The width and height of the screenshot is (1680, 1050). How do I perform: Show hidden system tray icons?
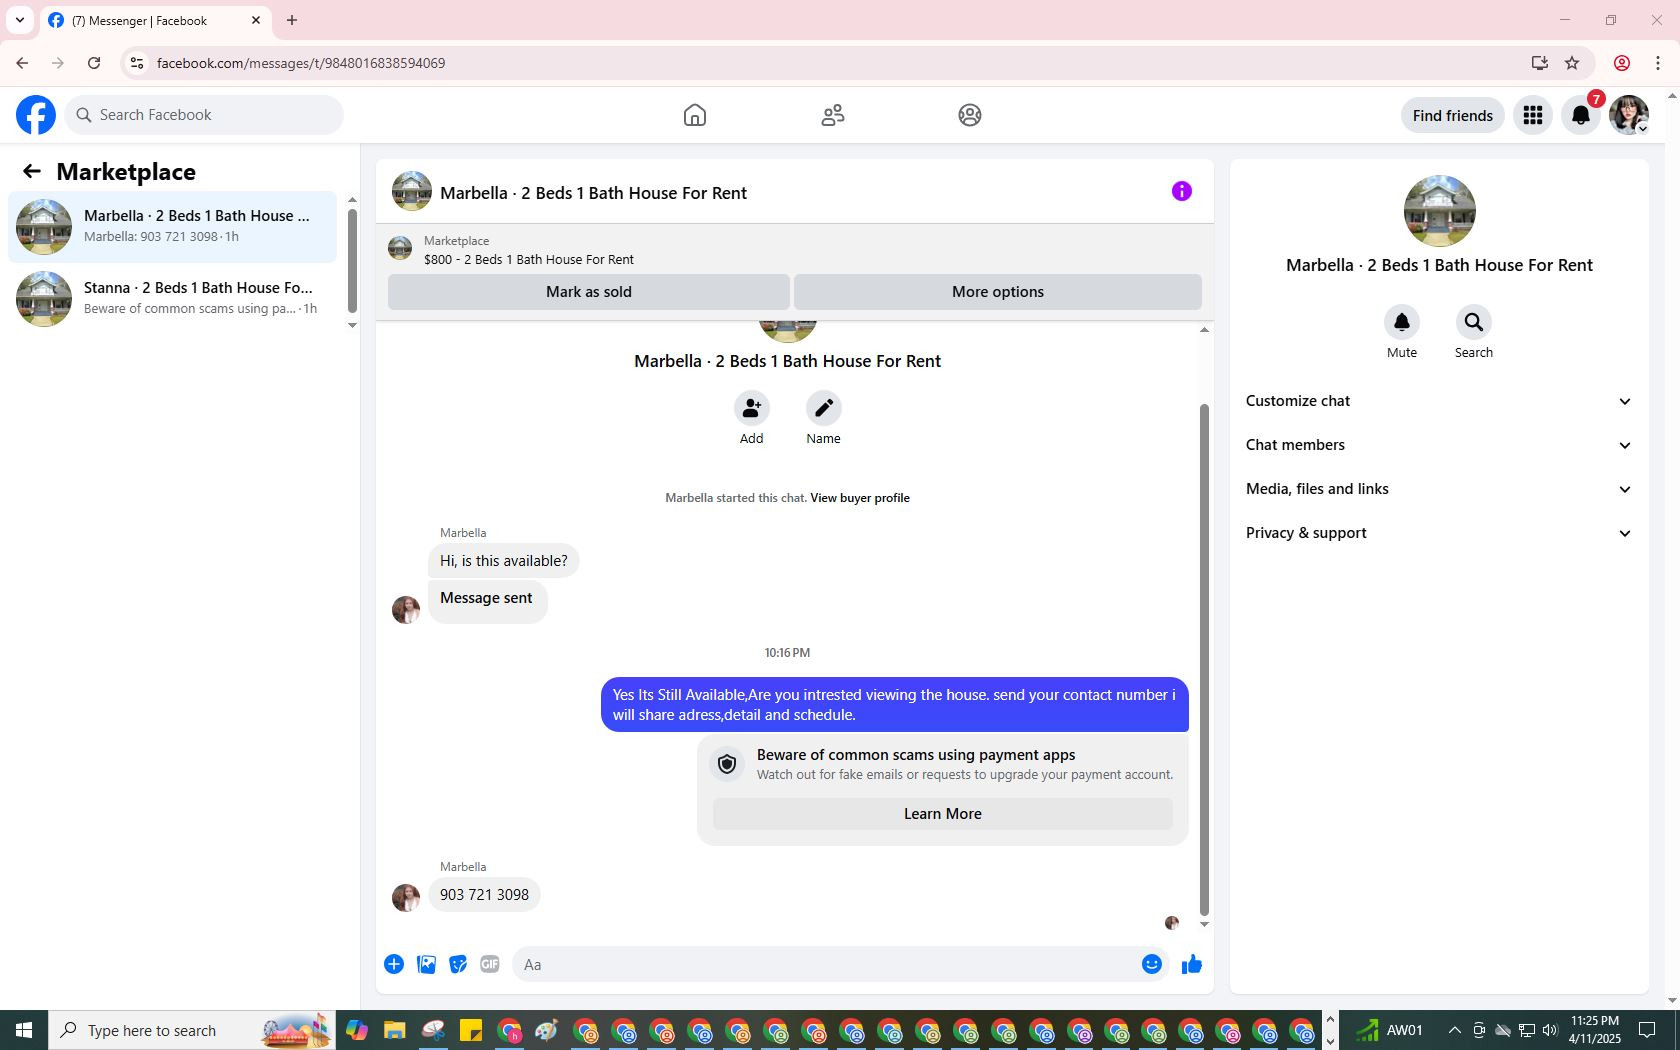(x=1455, y=1030)
